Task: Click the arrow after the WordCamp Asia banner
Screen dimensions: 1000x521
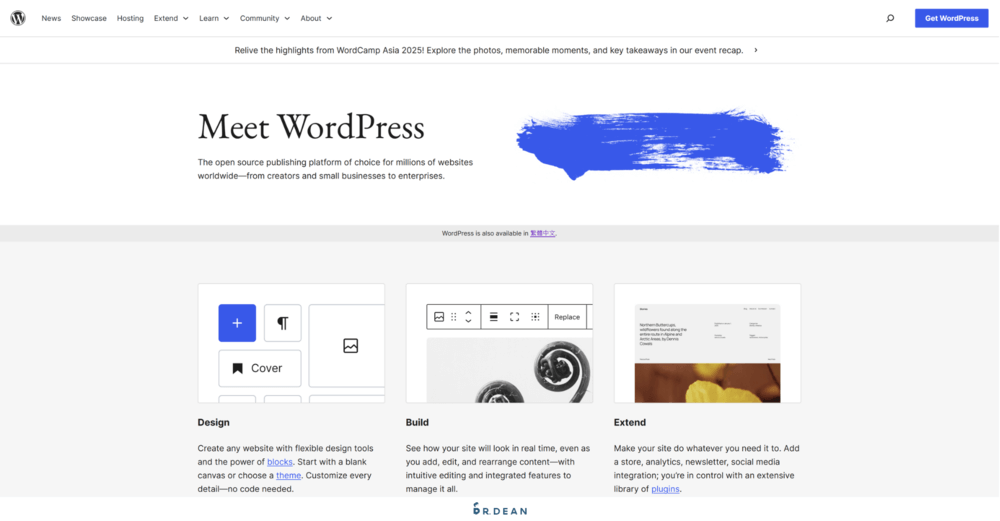Action: (x=756, y=50)
